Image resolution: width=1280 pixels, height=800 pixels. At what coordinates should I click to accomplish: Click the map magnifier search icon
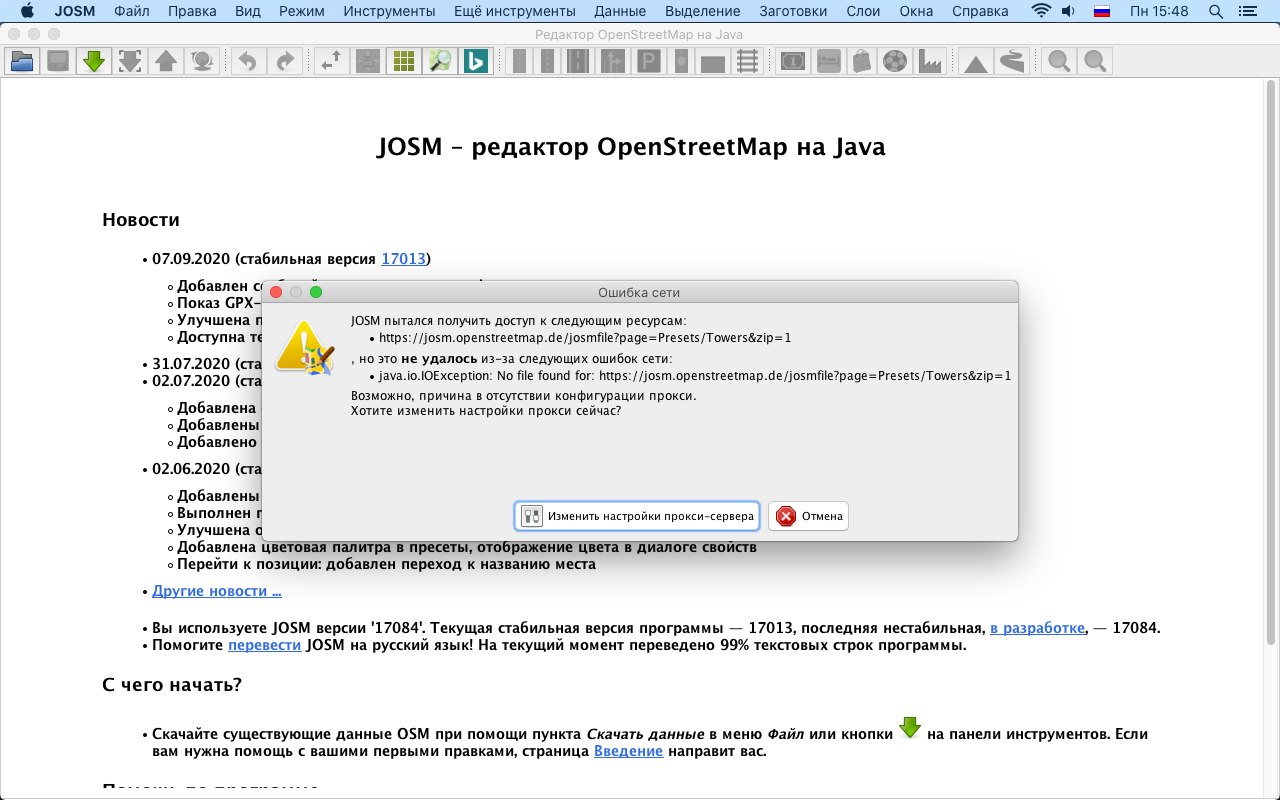pos(439,61)
